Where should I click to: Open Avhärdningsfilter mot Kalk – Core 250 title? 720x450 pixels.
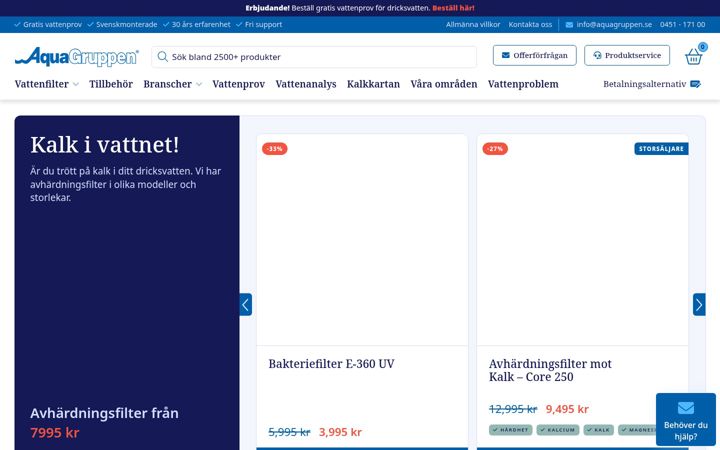pos(550,370)
